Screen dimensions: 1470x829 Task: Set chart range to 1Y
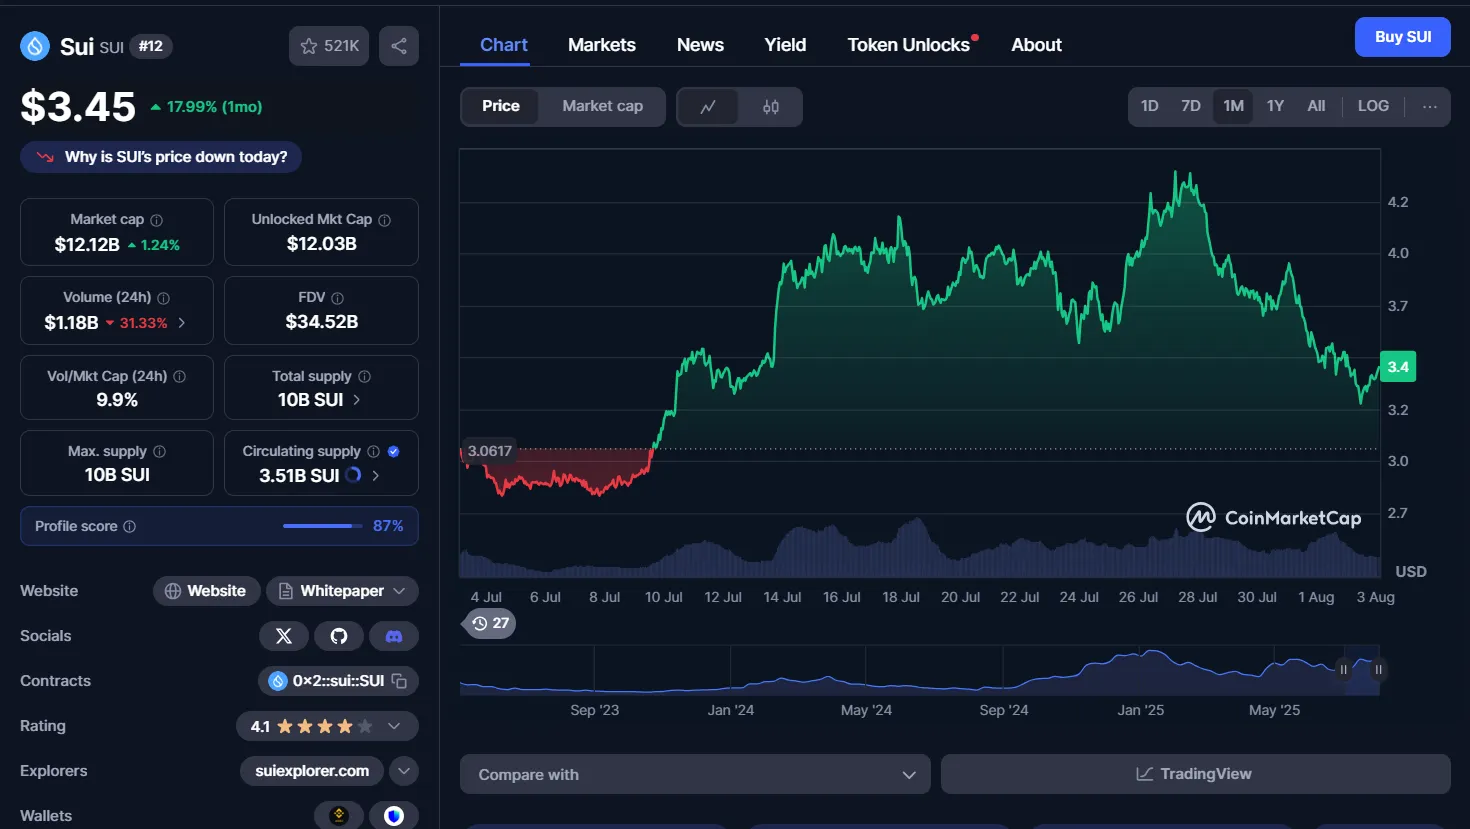[x=1275, y=107]
